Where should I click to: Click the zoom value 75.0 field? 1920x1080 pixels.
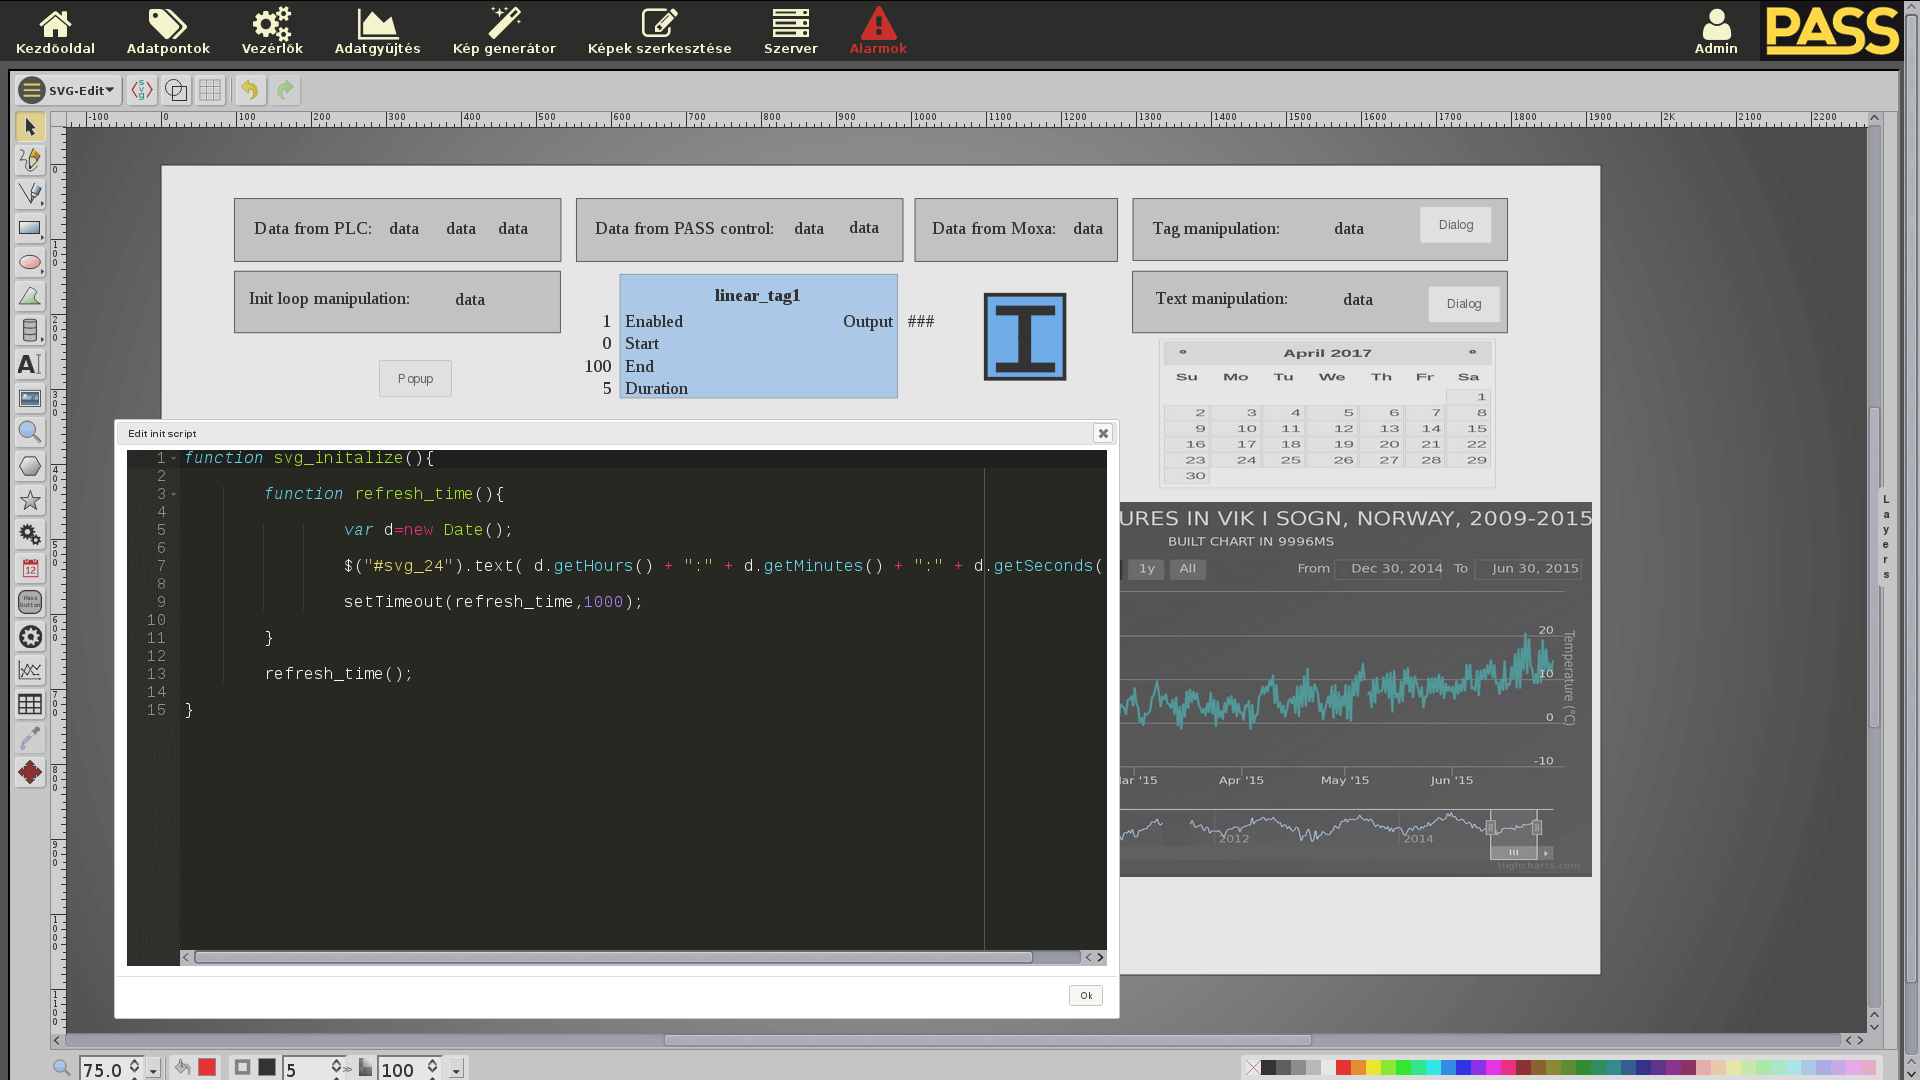click(103, 1069)
